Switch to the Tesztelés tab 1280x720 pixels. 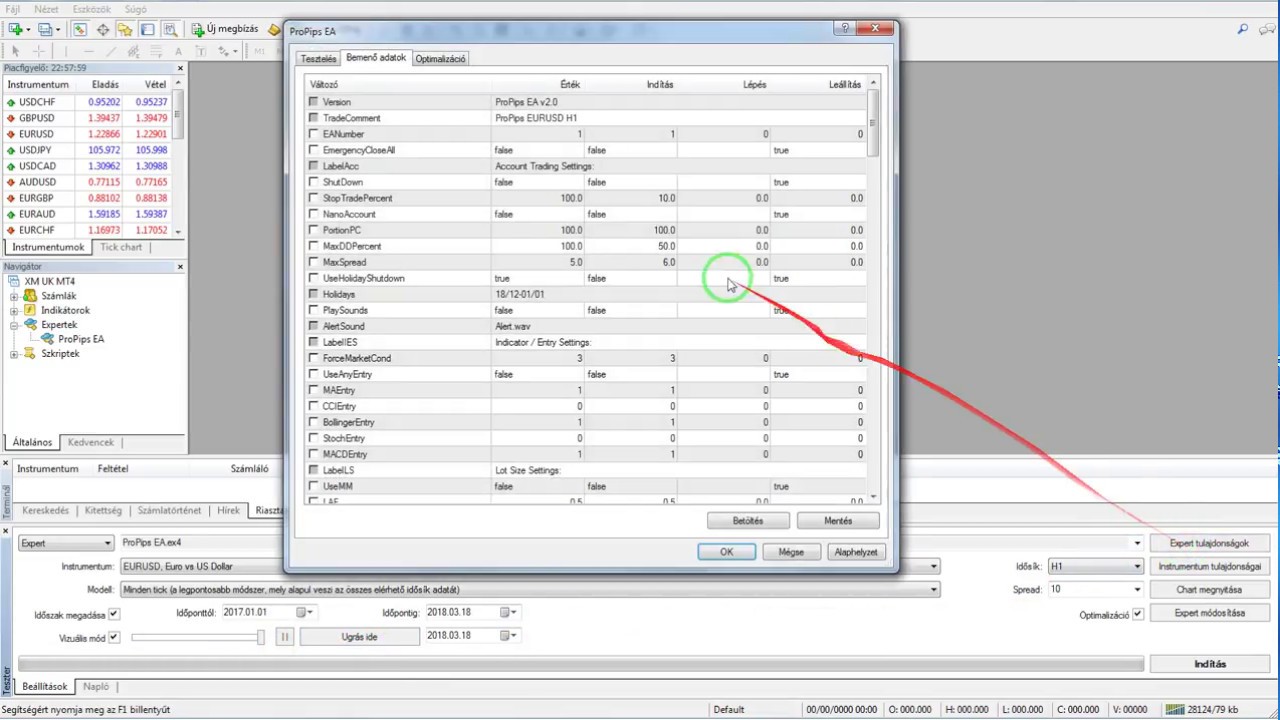319,59
